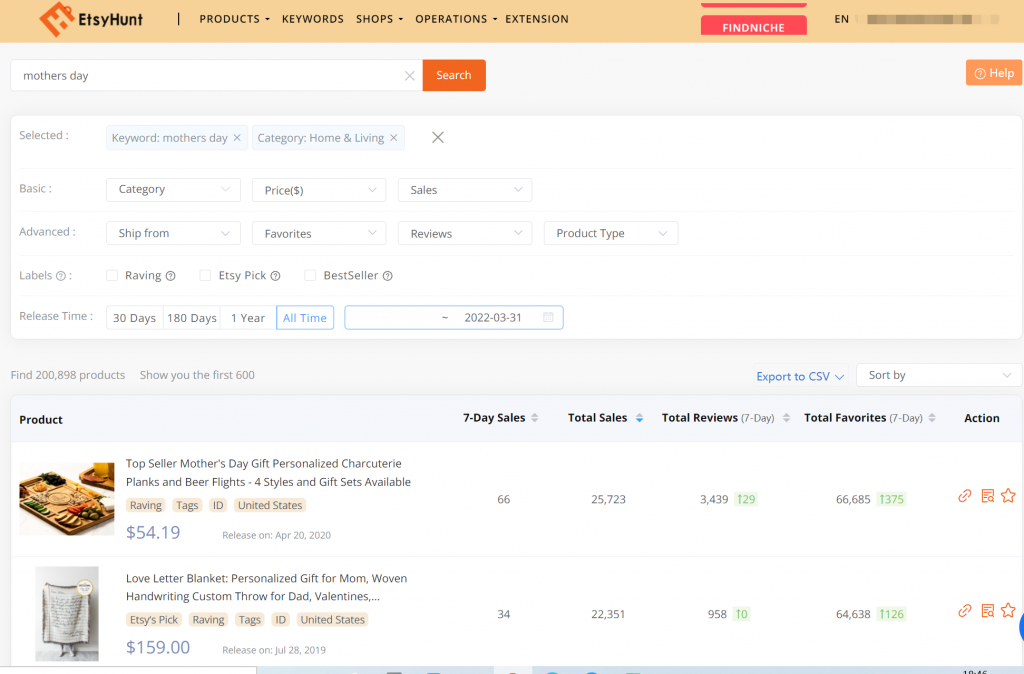
Task: Enable the Raving label checkbox
Action: pyautogui.click(x=113, y=275)
